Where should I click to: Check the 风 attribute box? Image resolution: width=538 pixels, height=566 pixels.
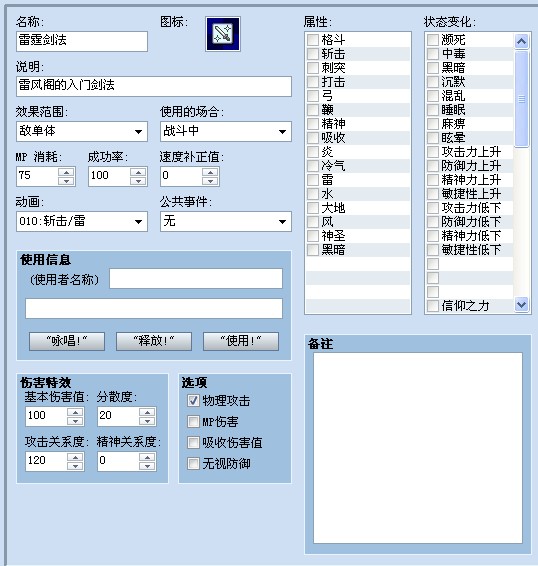313,222
